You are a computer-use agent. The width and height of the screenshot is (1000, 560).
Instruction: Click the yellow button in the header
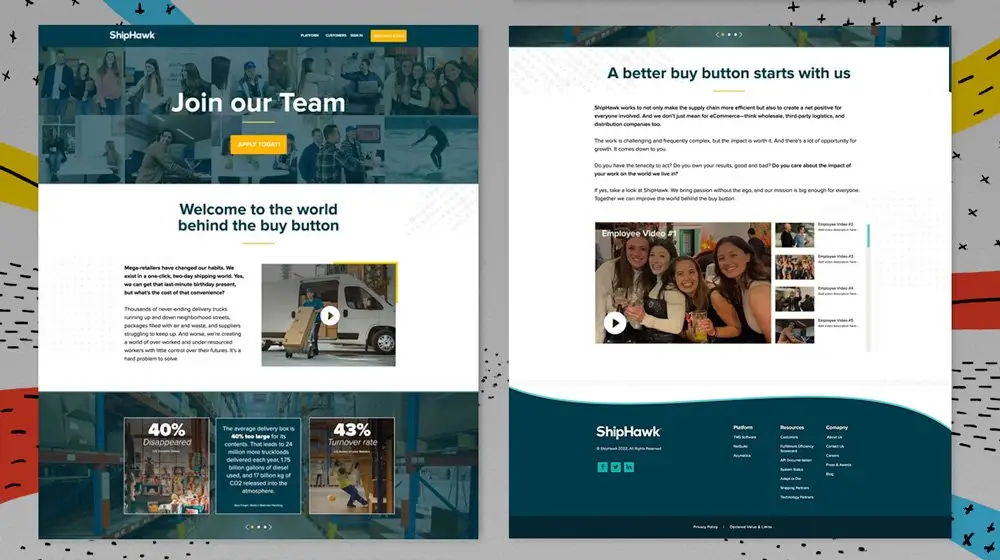click(388, 36)
